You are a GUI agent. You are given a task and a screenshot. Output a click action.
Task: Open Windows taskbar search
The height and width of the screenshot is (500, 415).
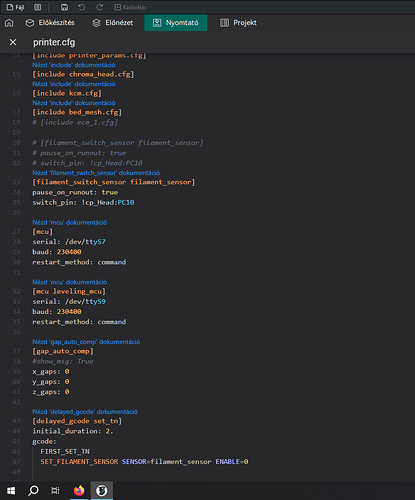pos(33,491)
